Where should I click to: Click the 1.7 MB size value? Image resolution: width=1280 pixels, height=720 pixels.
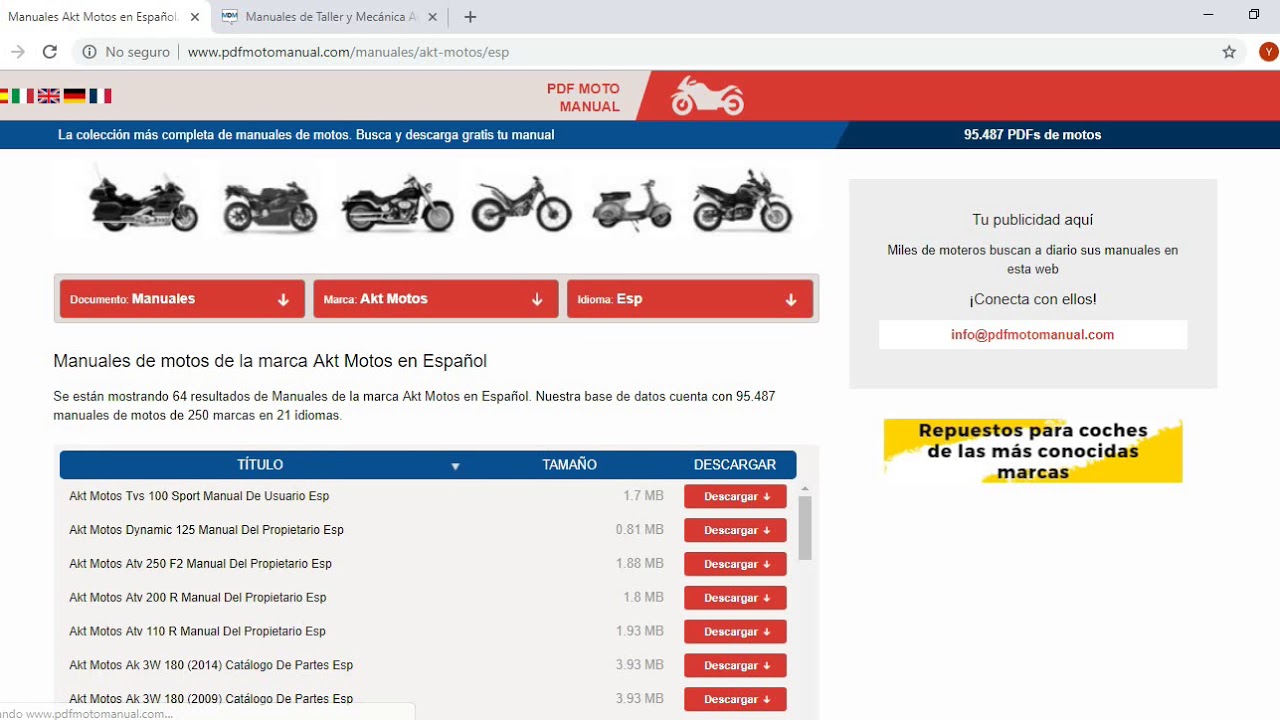click(643, 496)
